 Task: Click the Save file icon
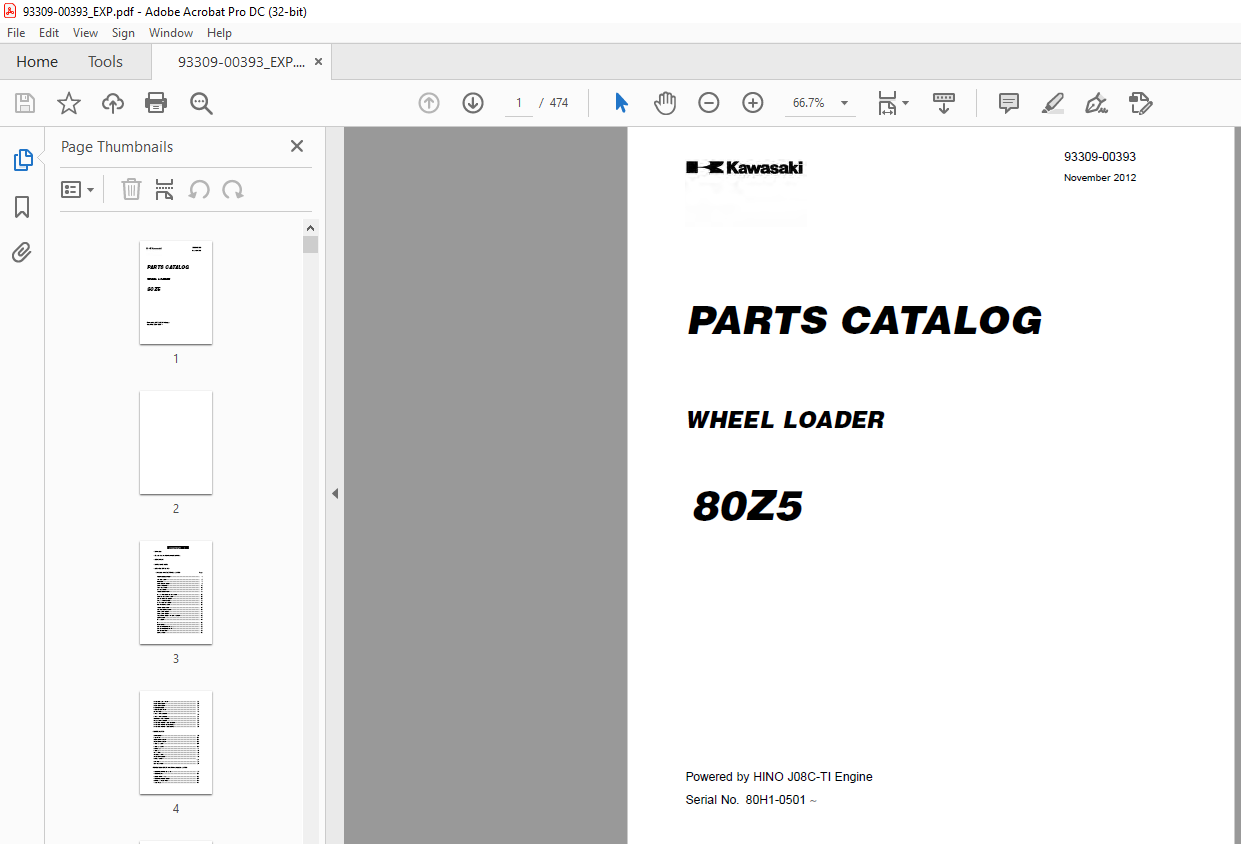pos(25,103)
